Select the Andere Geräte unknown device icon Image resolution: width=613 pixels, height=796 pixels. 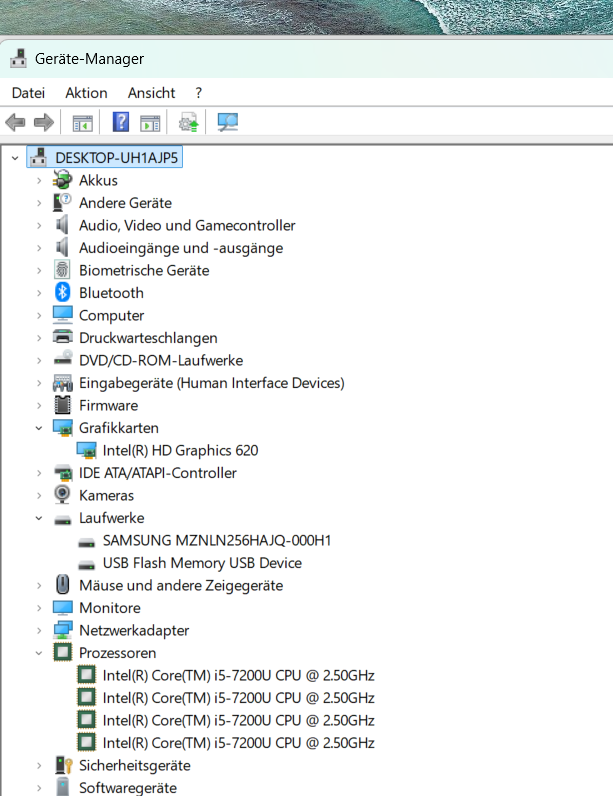[62, 203]
